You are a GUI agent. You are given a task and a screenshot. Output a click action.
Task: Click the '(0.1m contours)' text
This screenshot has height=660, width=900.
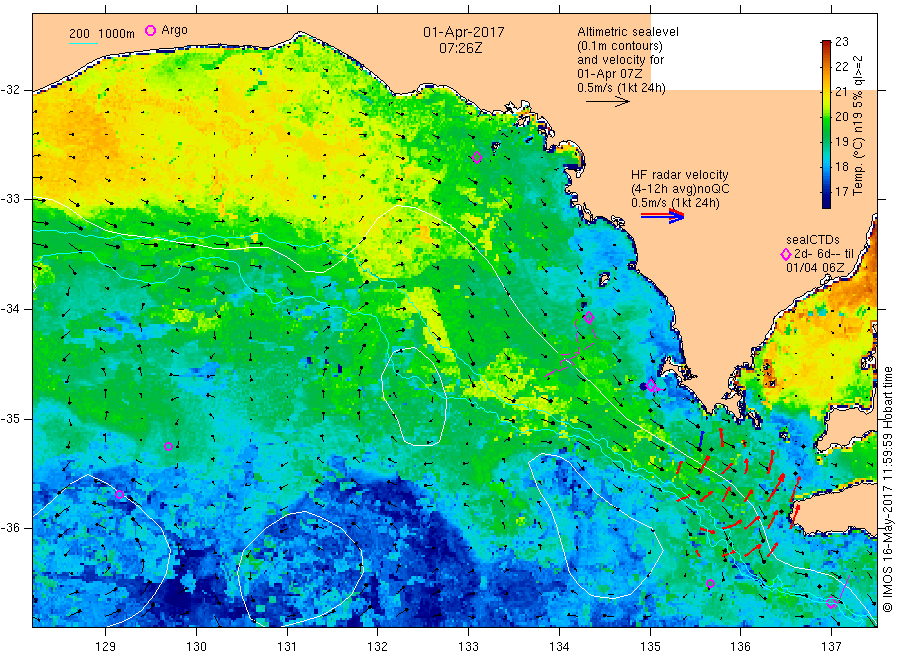tap(620, 46)
